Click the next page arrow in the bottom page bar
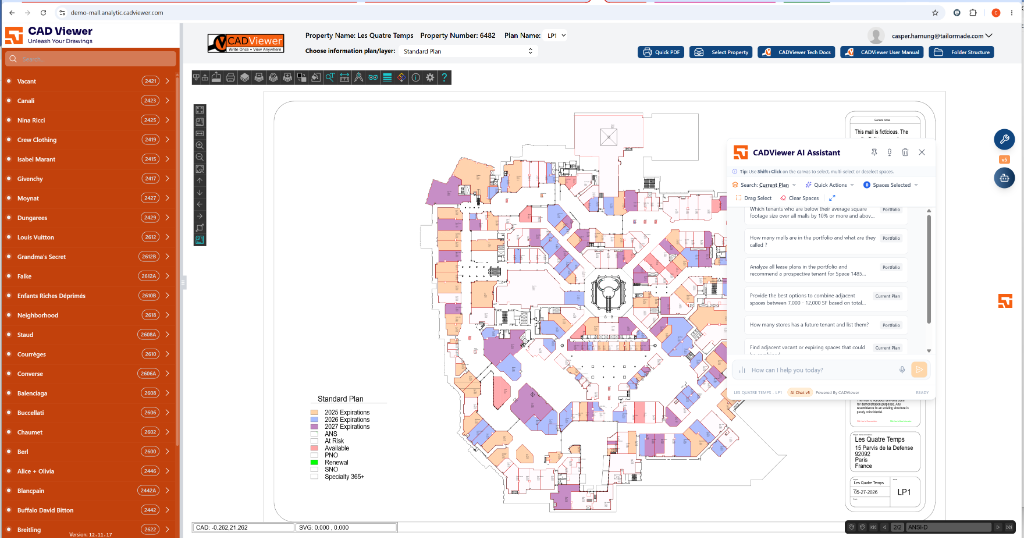The height and width of the screenshot is (538, 1024). coord(998,527)
